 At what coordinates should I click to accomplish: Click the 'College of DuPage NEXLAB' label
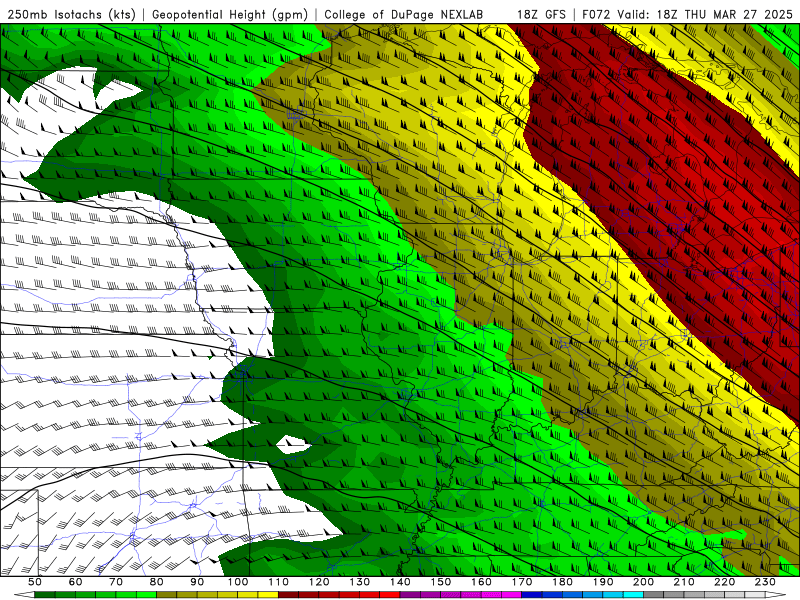[404, 15]
